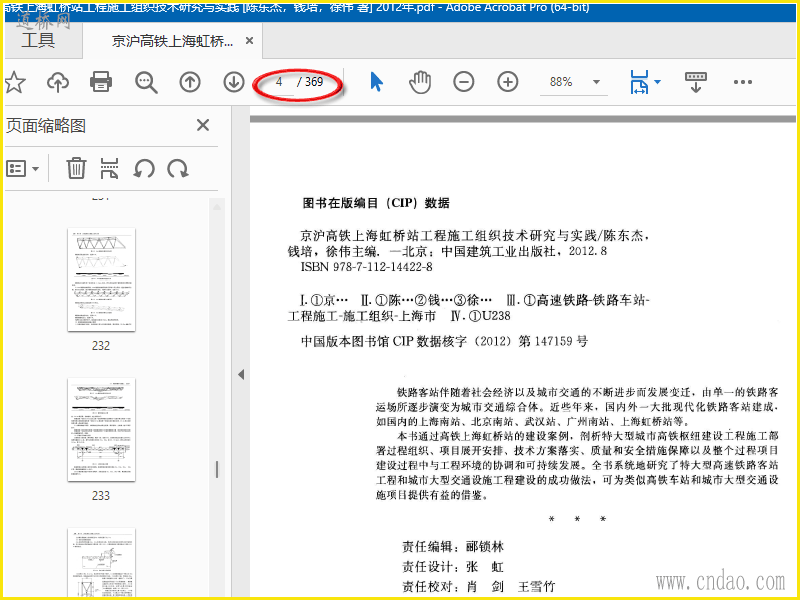Open the more tools ellipsis menu
The height and width of the screenshot is (600, 800).
[x=743, y=82]
